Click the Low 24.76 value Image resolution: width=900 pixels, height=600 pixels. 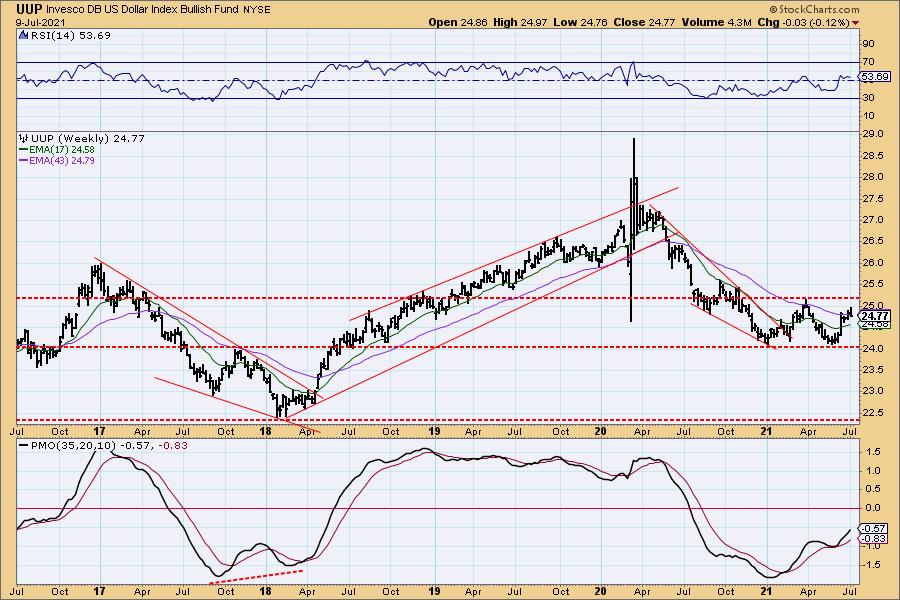click(x=580, y=22)
